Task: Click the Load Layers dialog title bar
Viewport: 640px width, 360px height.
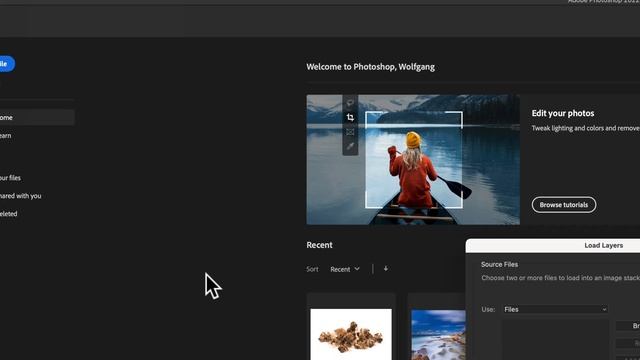Action: tap(553, 245)
